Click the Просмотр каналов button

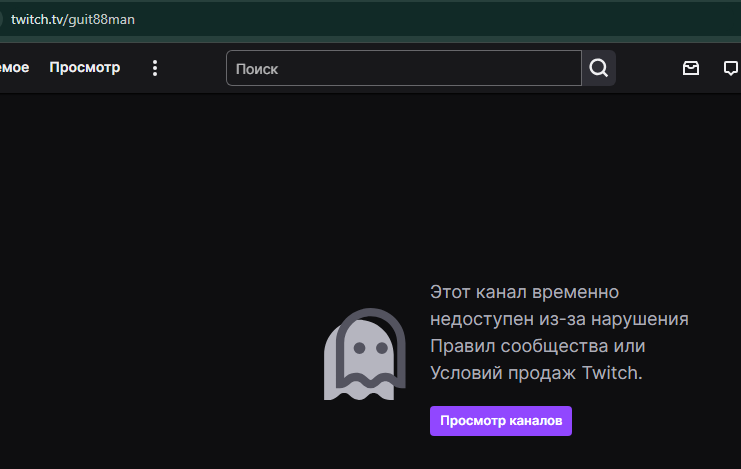coord(501,421)
